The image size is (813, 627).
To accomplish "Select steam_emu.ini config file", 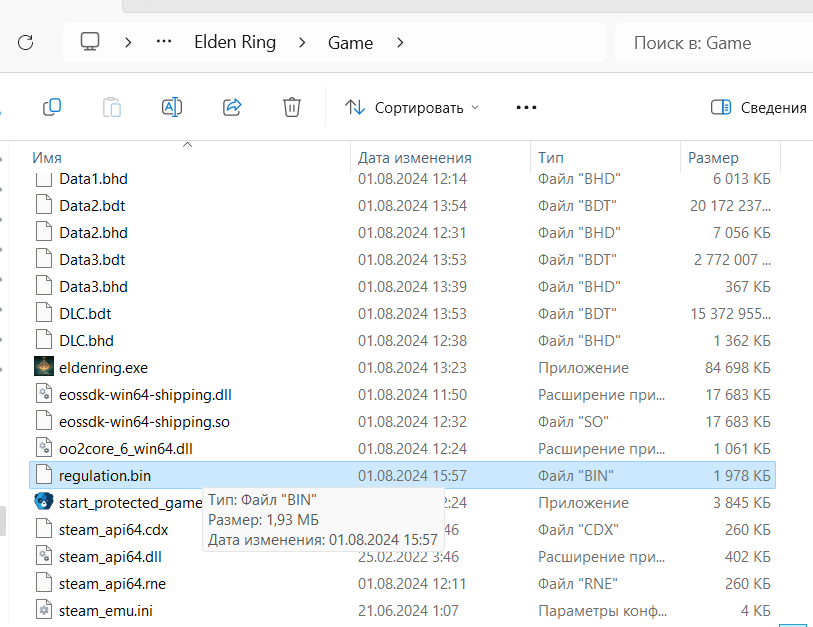I will coord(106,610).
